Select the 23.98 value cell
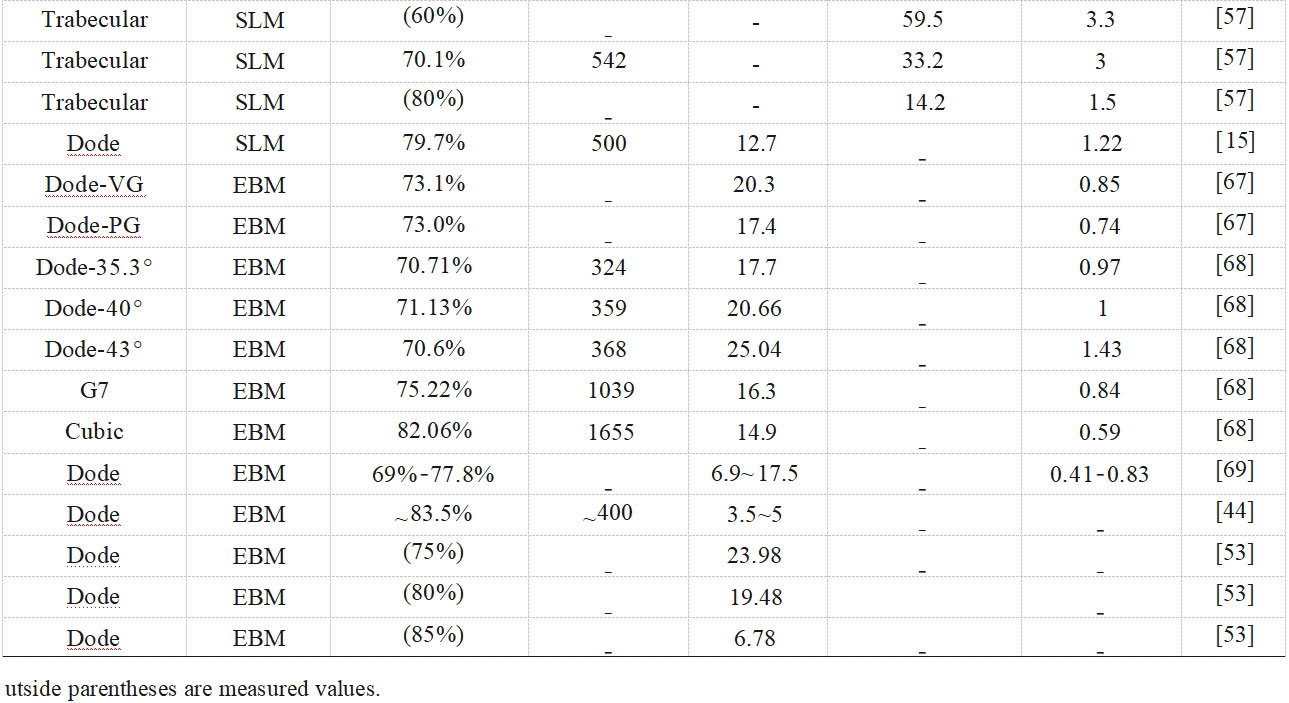Image resolution: width=1289 pixels, height=703 pixels. pos(755,555)
